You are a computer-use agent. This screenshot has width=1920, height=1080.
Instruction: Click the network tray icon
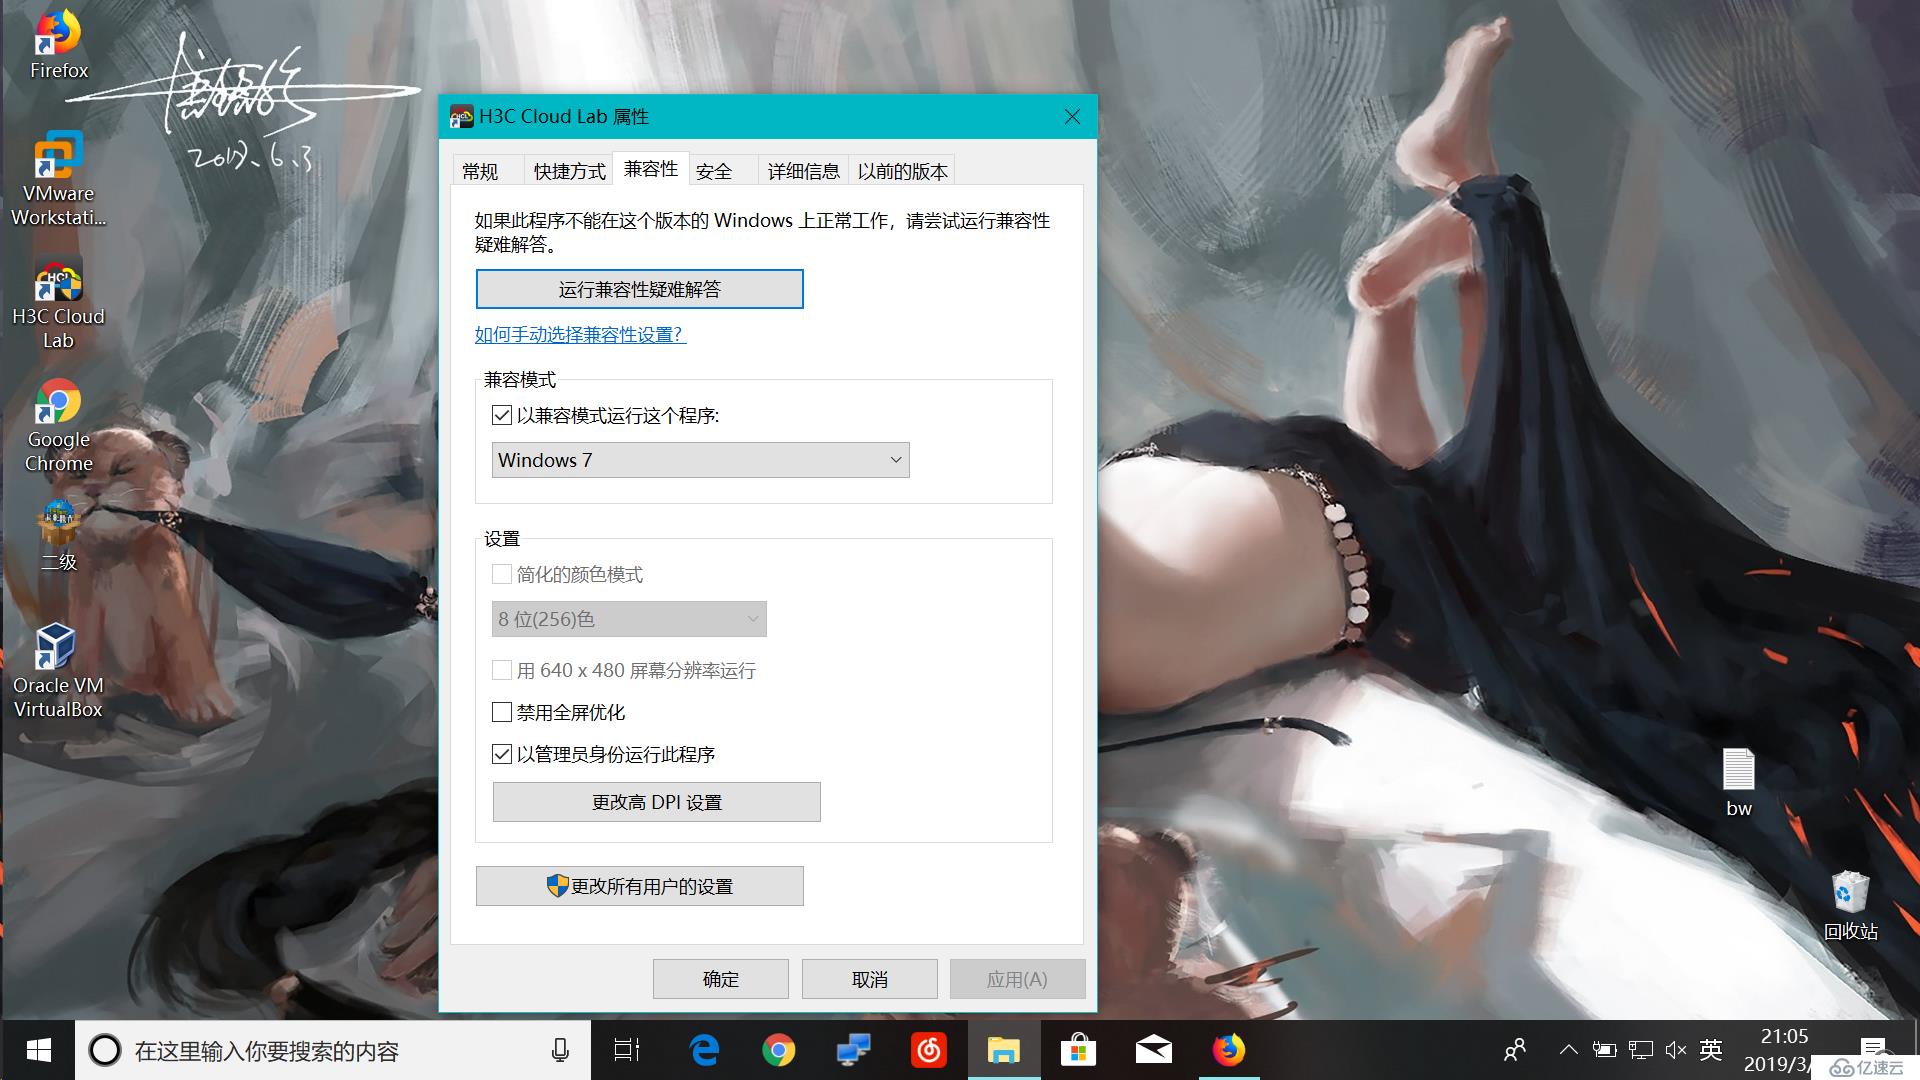pos(1640,1050)
